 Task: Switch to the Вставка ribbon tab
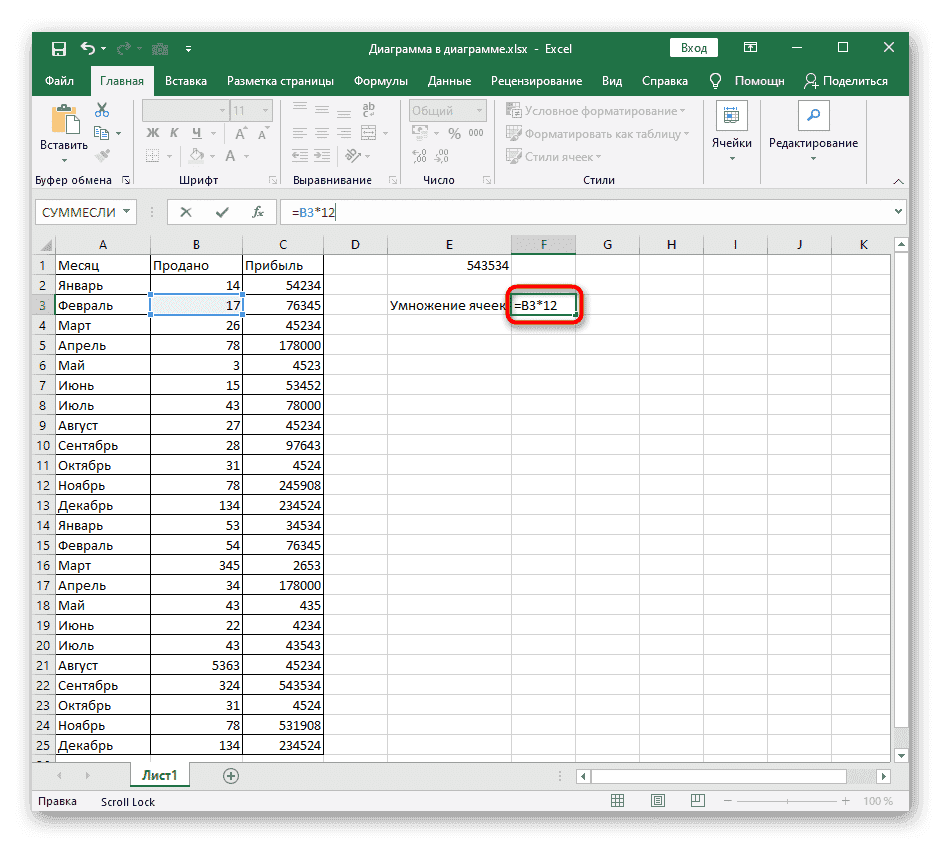[x=186, y=81]
